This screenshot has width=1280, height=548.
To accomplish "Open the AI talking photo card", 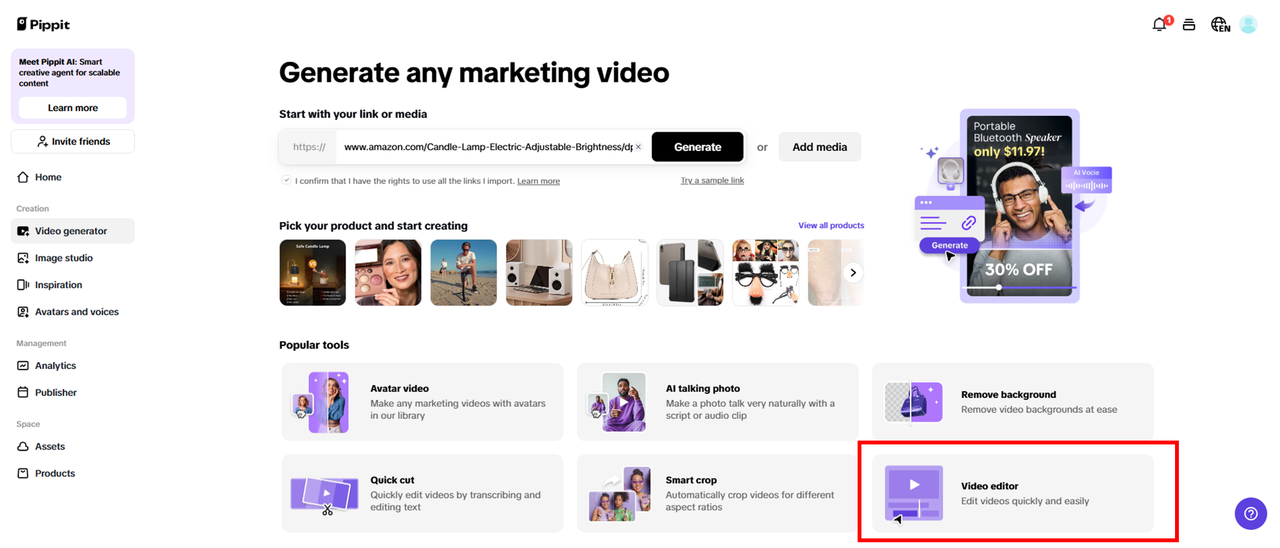I will tap(718, 402).
